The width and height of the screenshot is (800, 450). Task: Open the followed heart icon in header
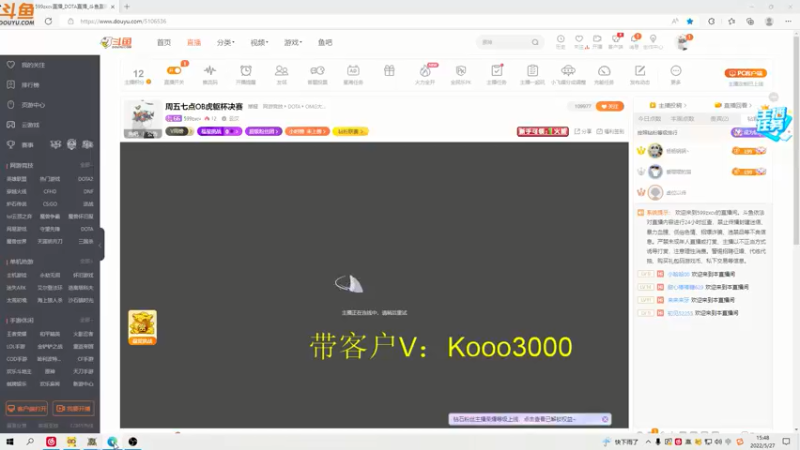click(x=579, y=41)
